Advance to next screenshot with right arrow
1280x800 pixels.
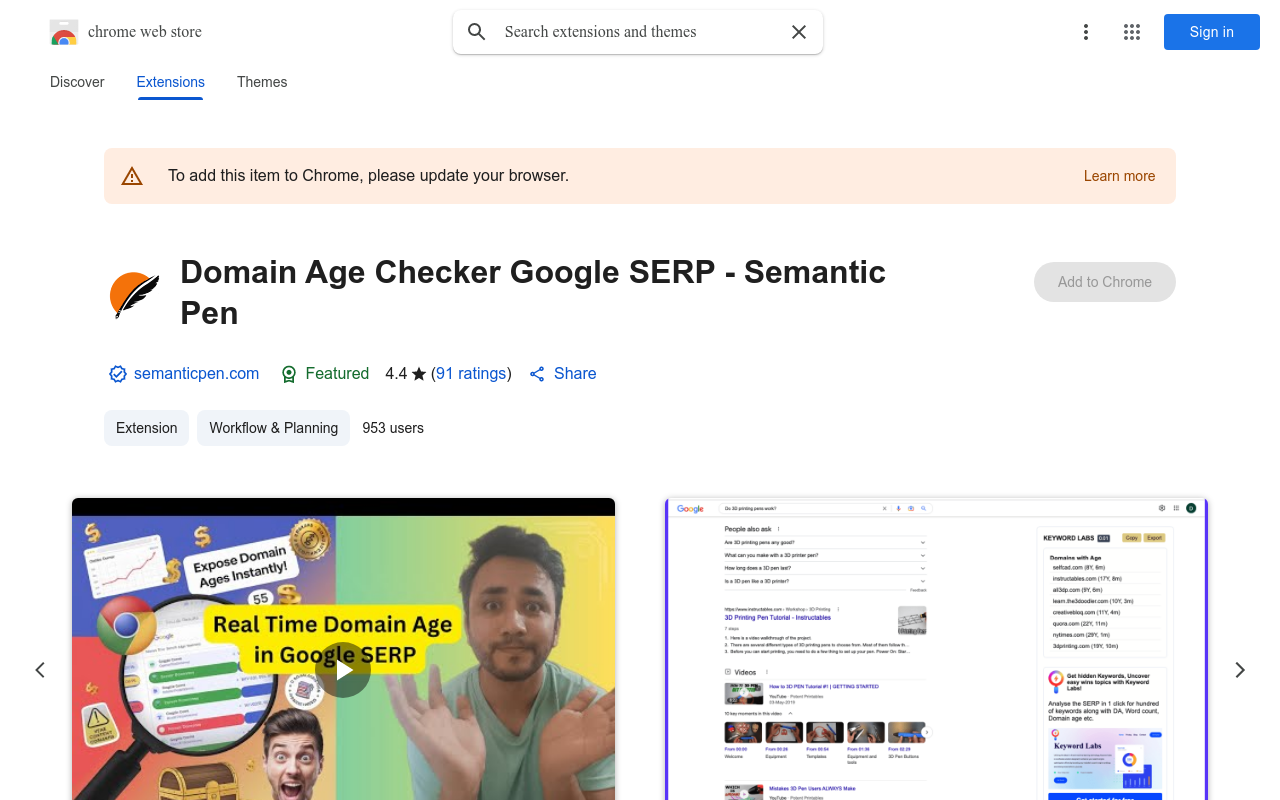(x=1240, y=670)
